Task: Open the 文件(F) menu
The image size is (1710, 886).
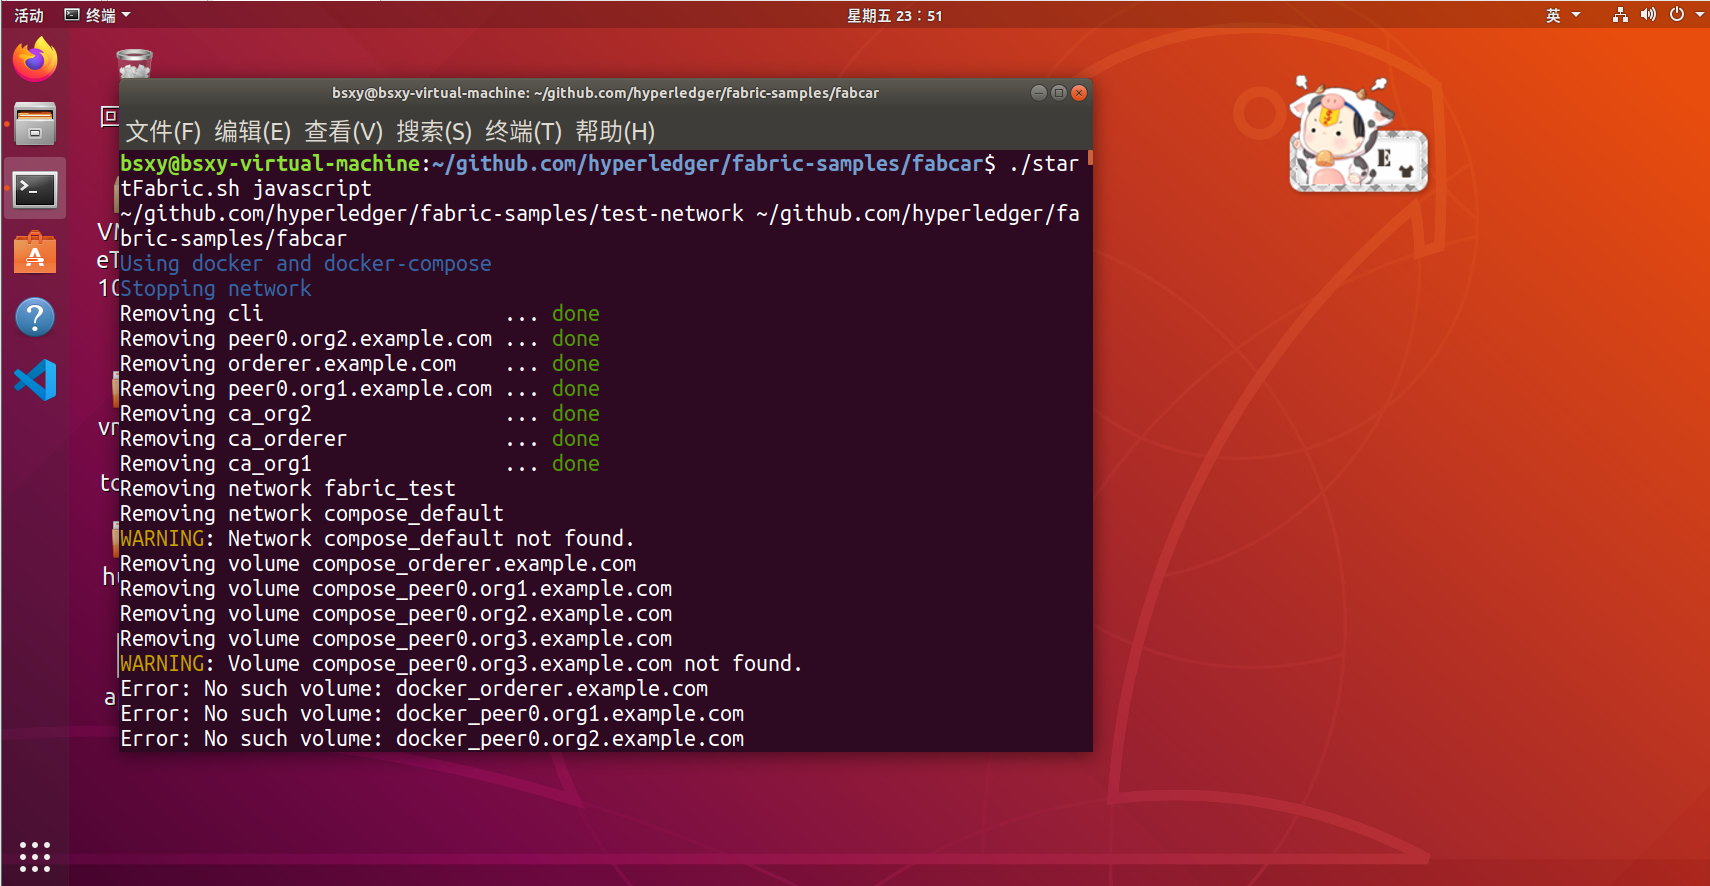Action: point(163,132)
